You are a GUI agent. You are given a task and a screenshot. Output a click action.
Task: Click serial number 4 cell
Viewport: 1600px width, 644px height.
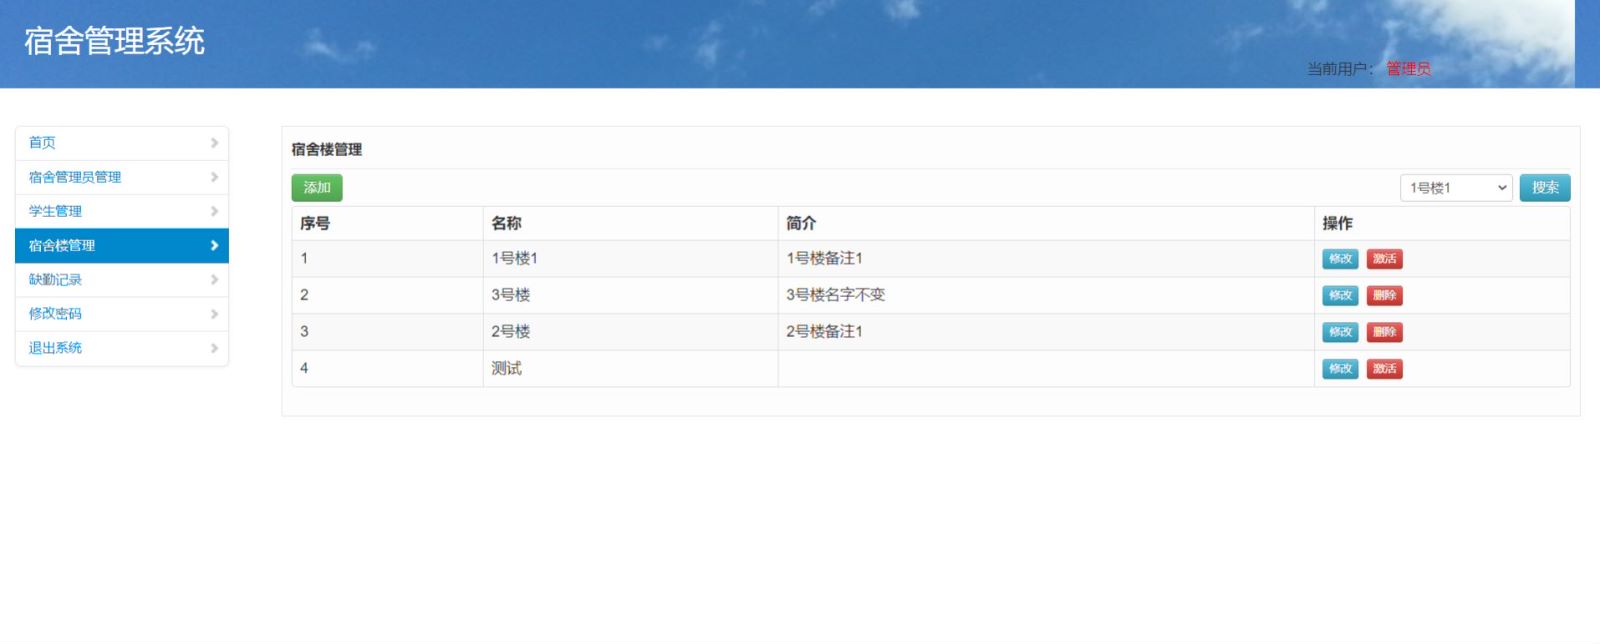pyautogui.click(x=387, y=369)
